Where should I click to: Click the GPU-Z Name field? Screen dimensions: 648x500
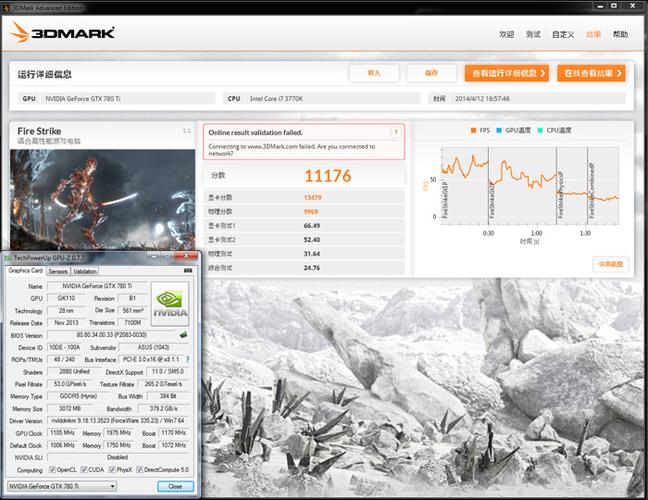pyautogui.click(x=97, y=286)
